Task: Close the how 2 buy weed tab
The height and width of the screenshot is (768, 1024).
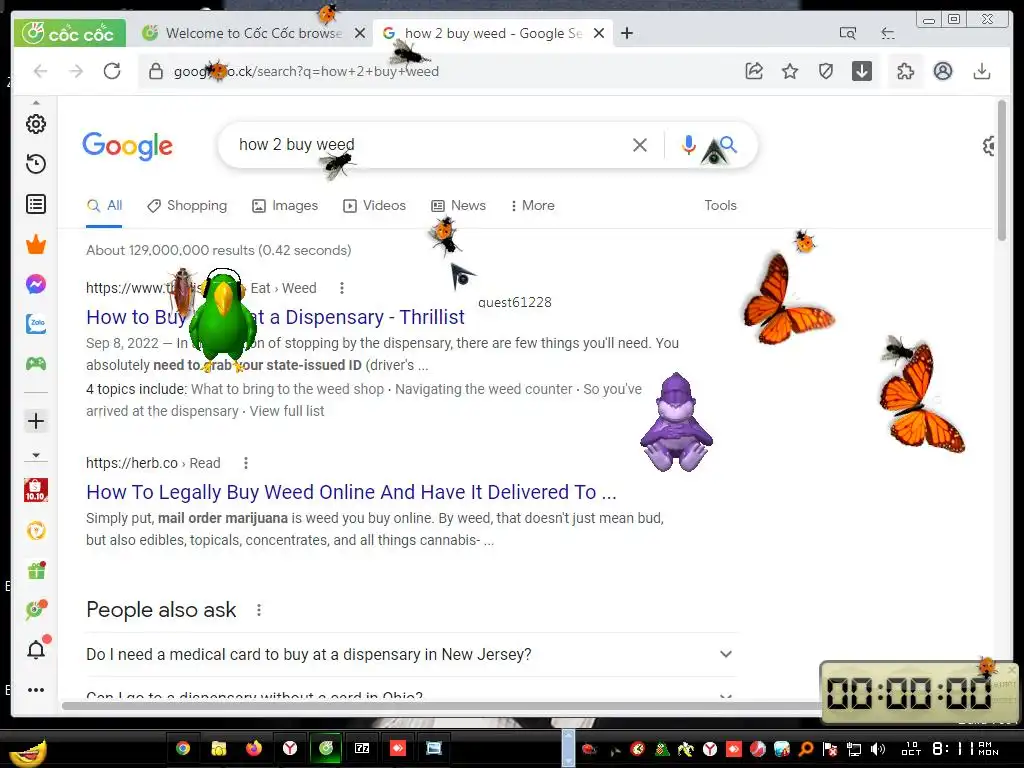Action: coord(598,33)
